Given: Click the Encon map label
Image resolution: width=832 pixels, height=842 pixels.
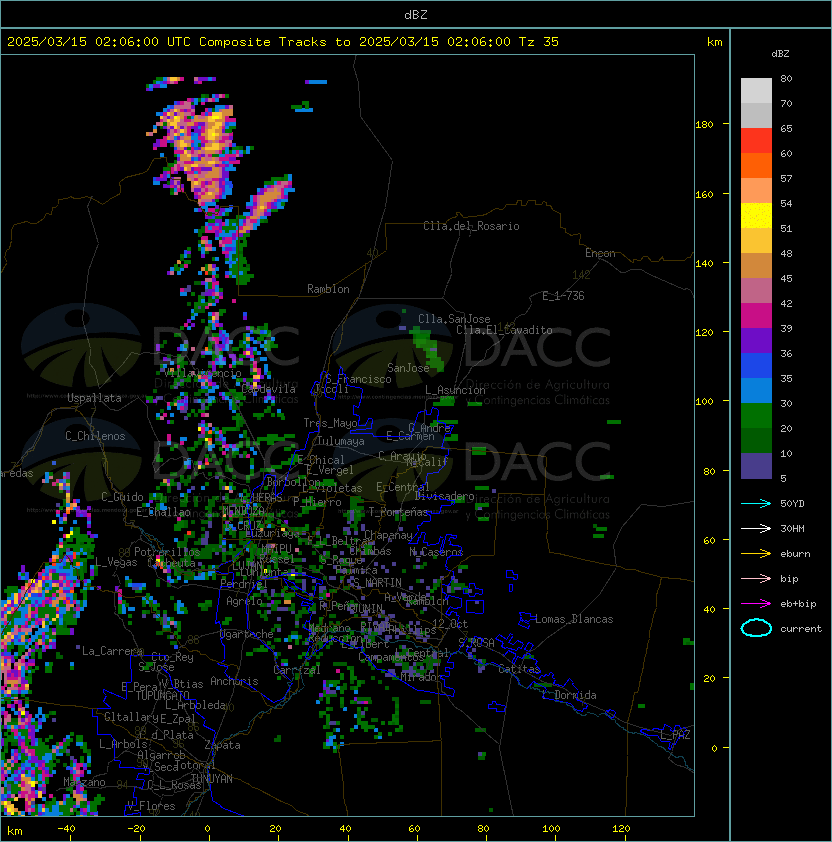Looking at the screenshot, I should click(600, 253).
